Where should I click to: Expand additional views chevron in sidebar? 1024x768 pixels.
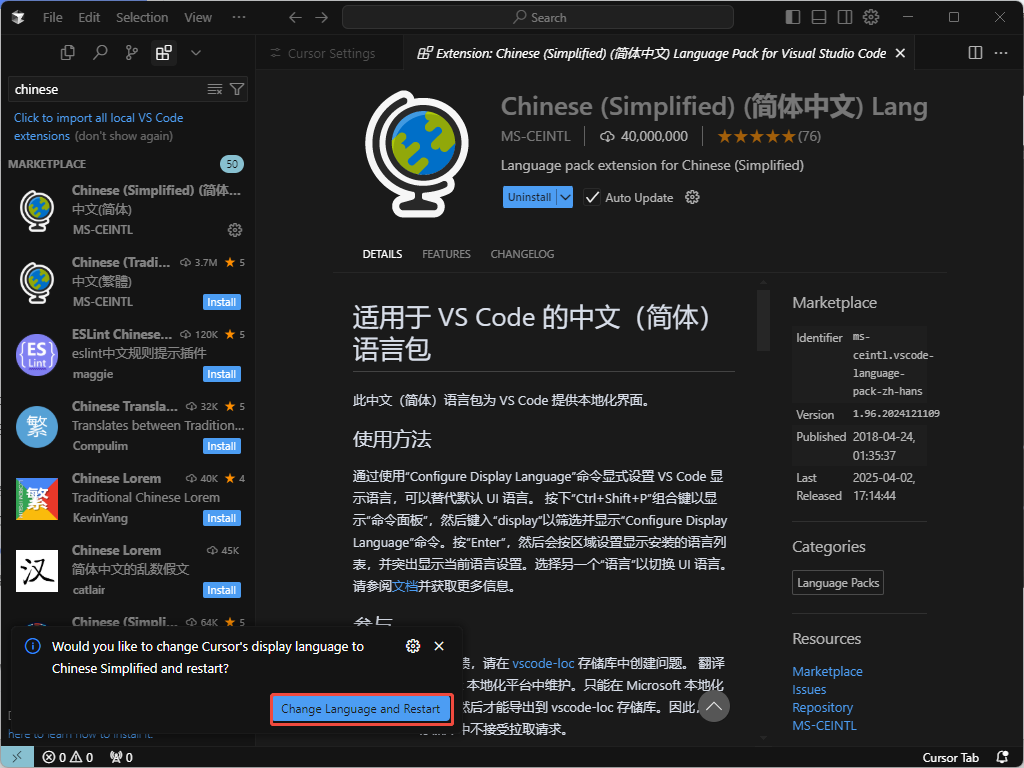click(x=196, y=53)
